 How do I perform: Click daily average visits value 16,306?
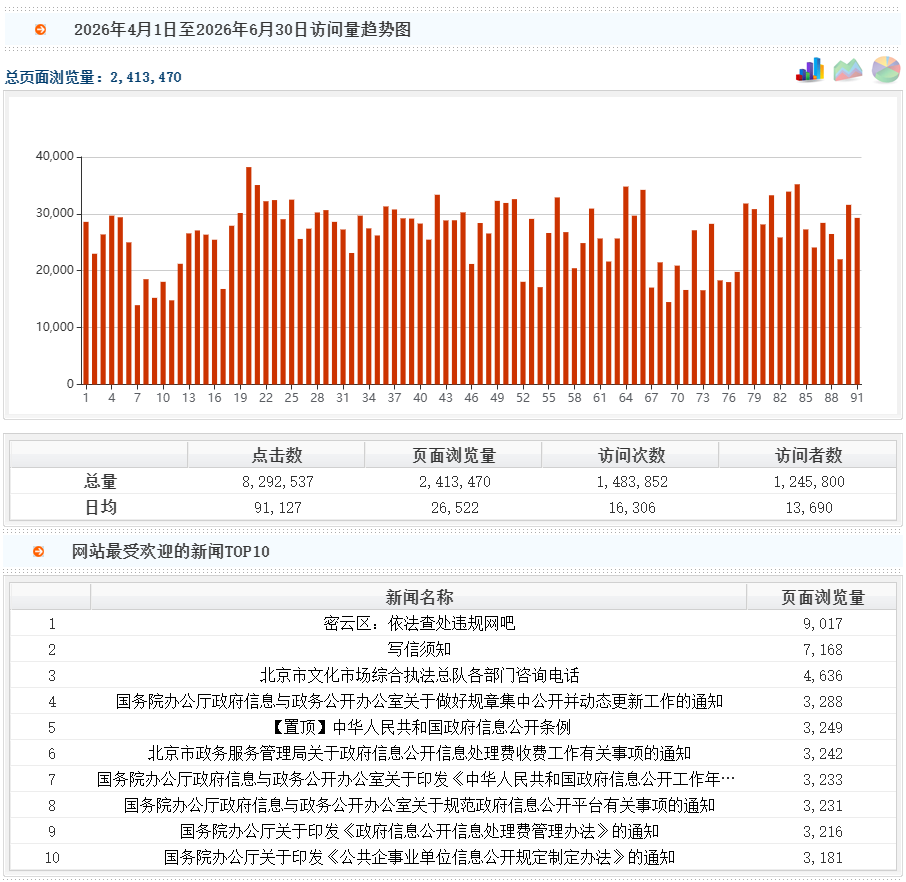[632, 507]
